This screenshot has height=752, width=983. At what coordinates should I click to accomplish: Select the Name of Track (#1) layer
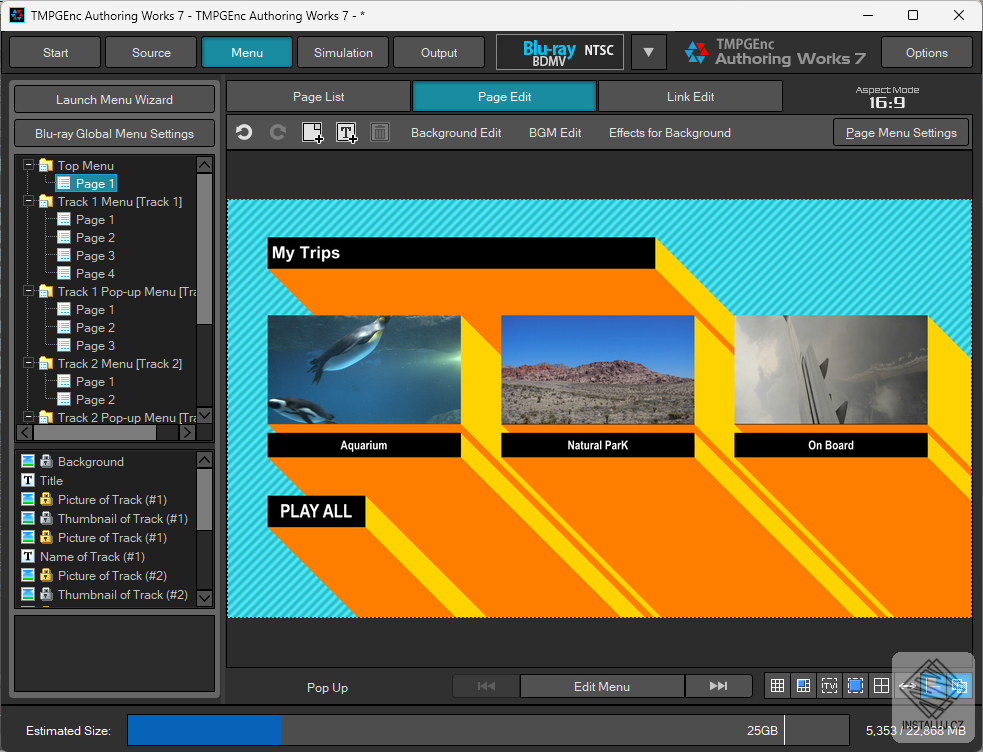point(92,556)
